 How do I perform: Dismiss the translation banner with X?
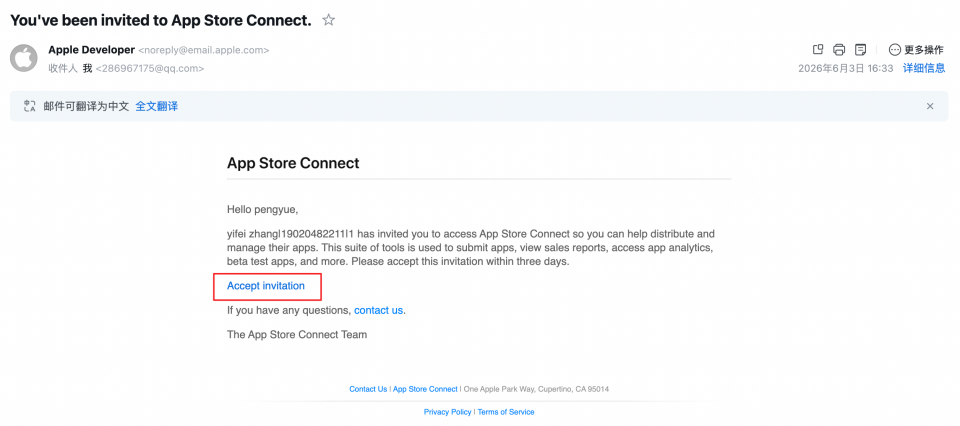[x=930, y=106]
